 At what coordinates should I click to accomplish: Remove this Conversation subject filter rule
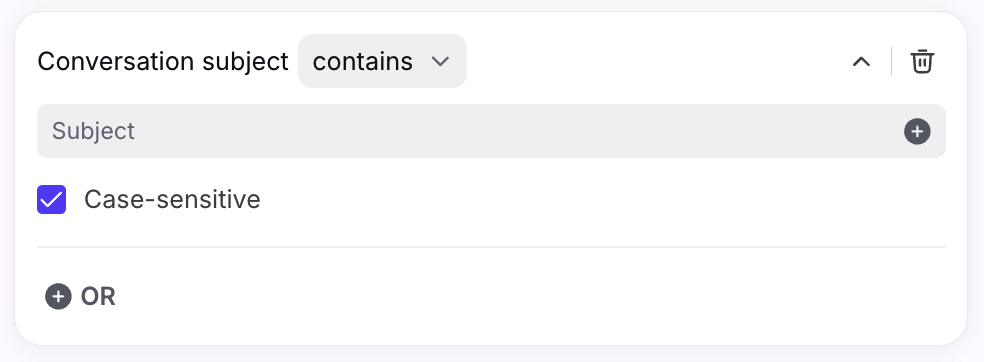point(922,61)
